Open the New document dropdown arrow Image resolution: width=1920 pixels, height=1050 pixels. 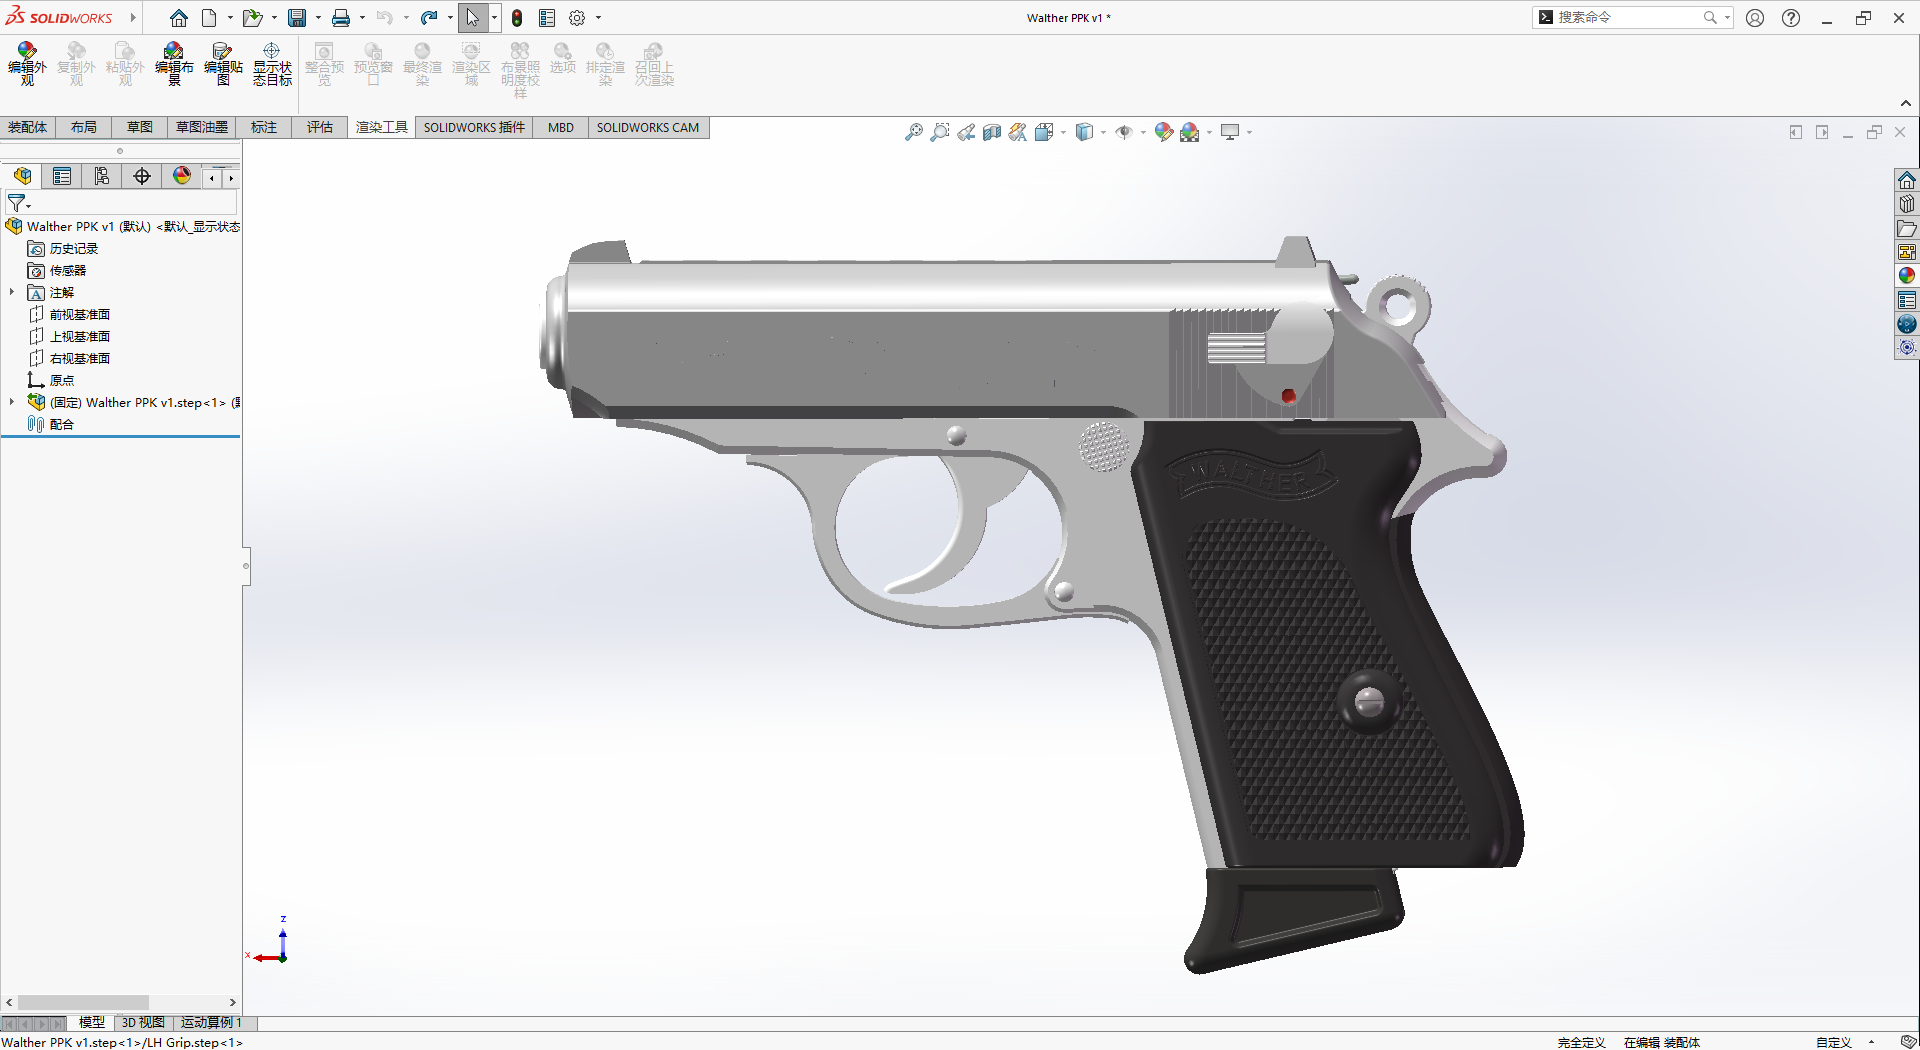click(230, 18)
